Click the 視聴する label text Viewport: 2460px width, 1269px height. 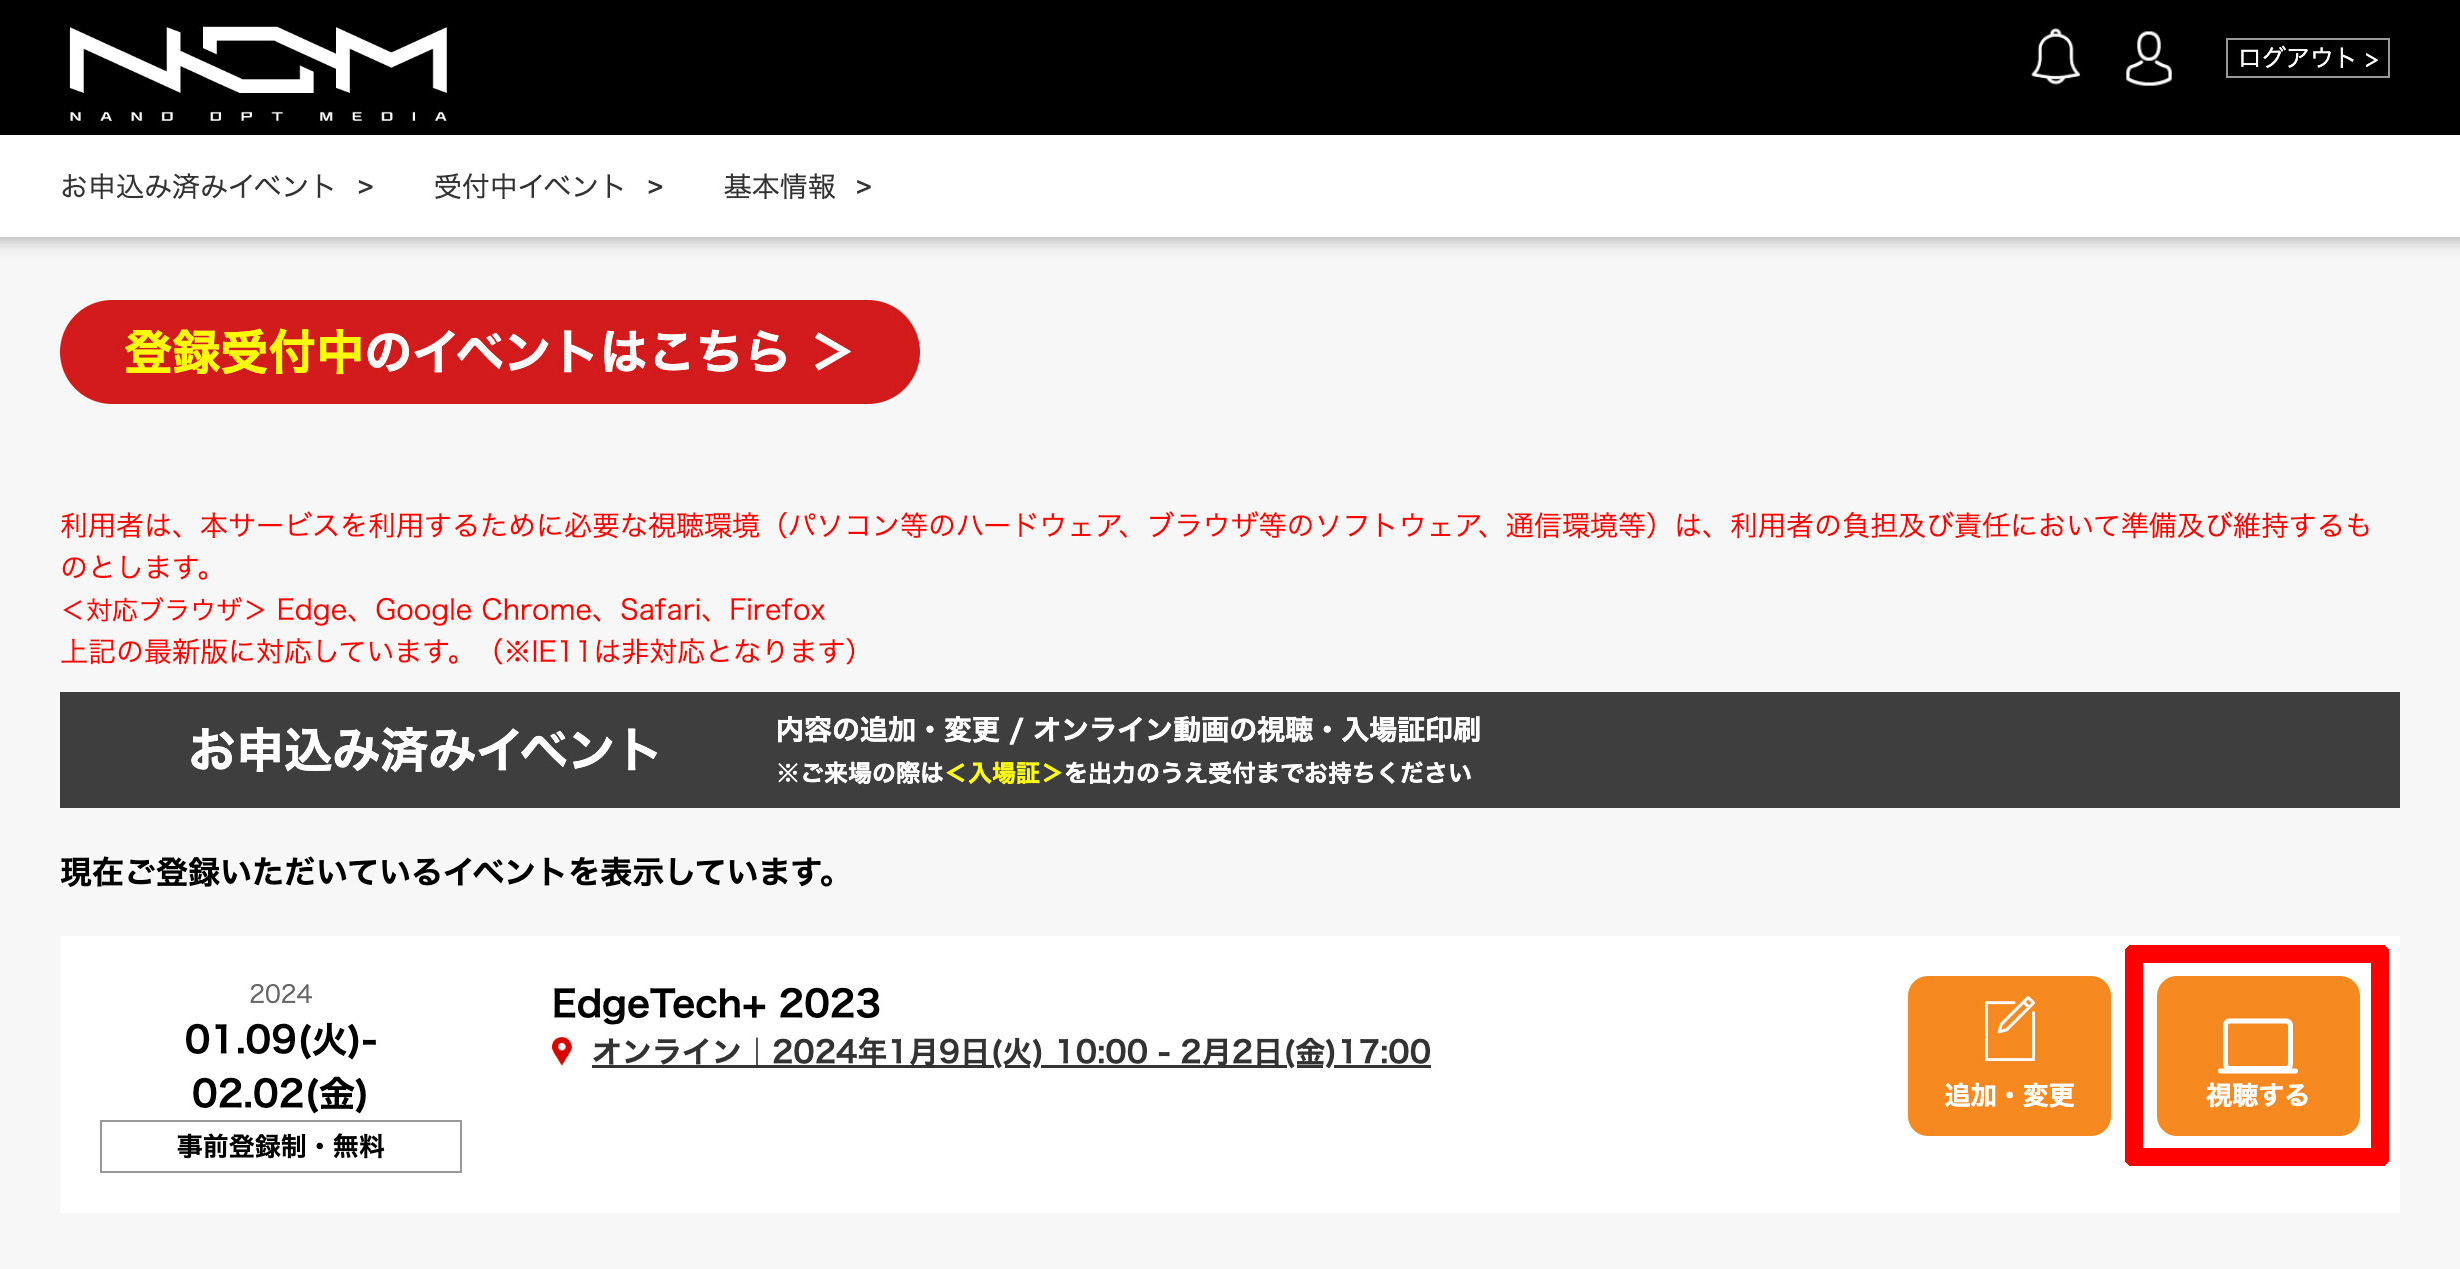pos(2258,1096)
